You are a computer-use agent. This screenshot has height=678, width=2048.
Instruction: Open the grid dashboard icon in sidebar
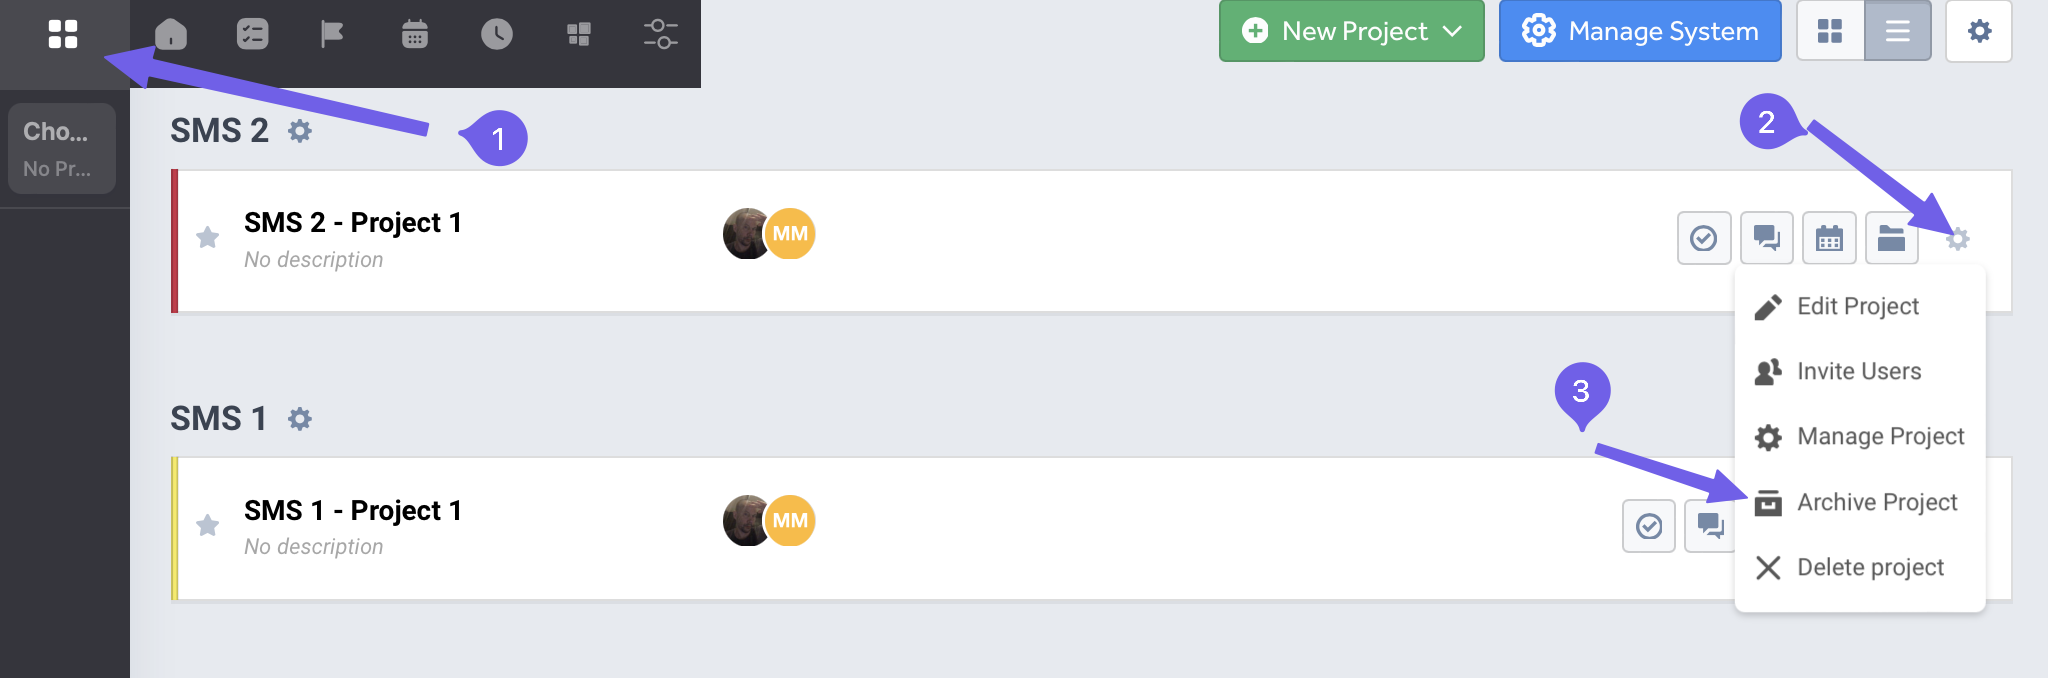click(62, 34)
